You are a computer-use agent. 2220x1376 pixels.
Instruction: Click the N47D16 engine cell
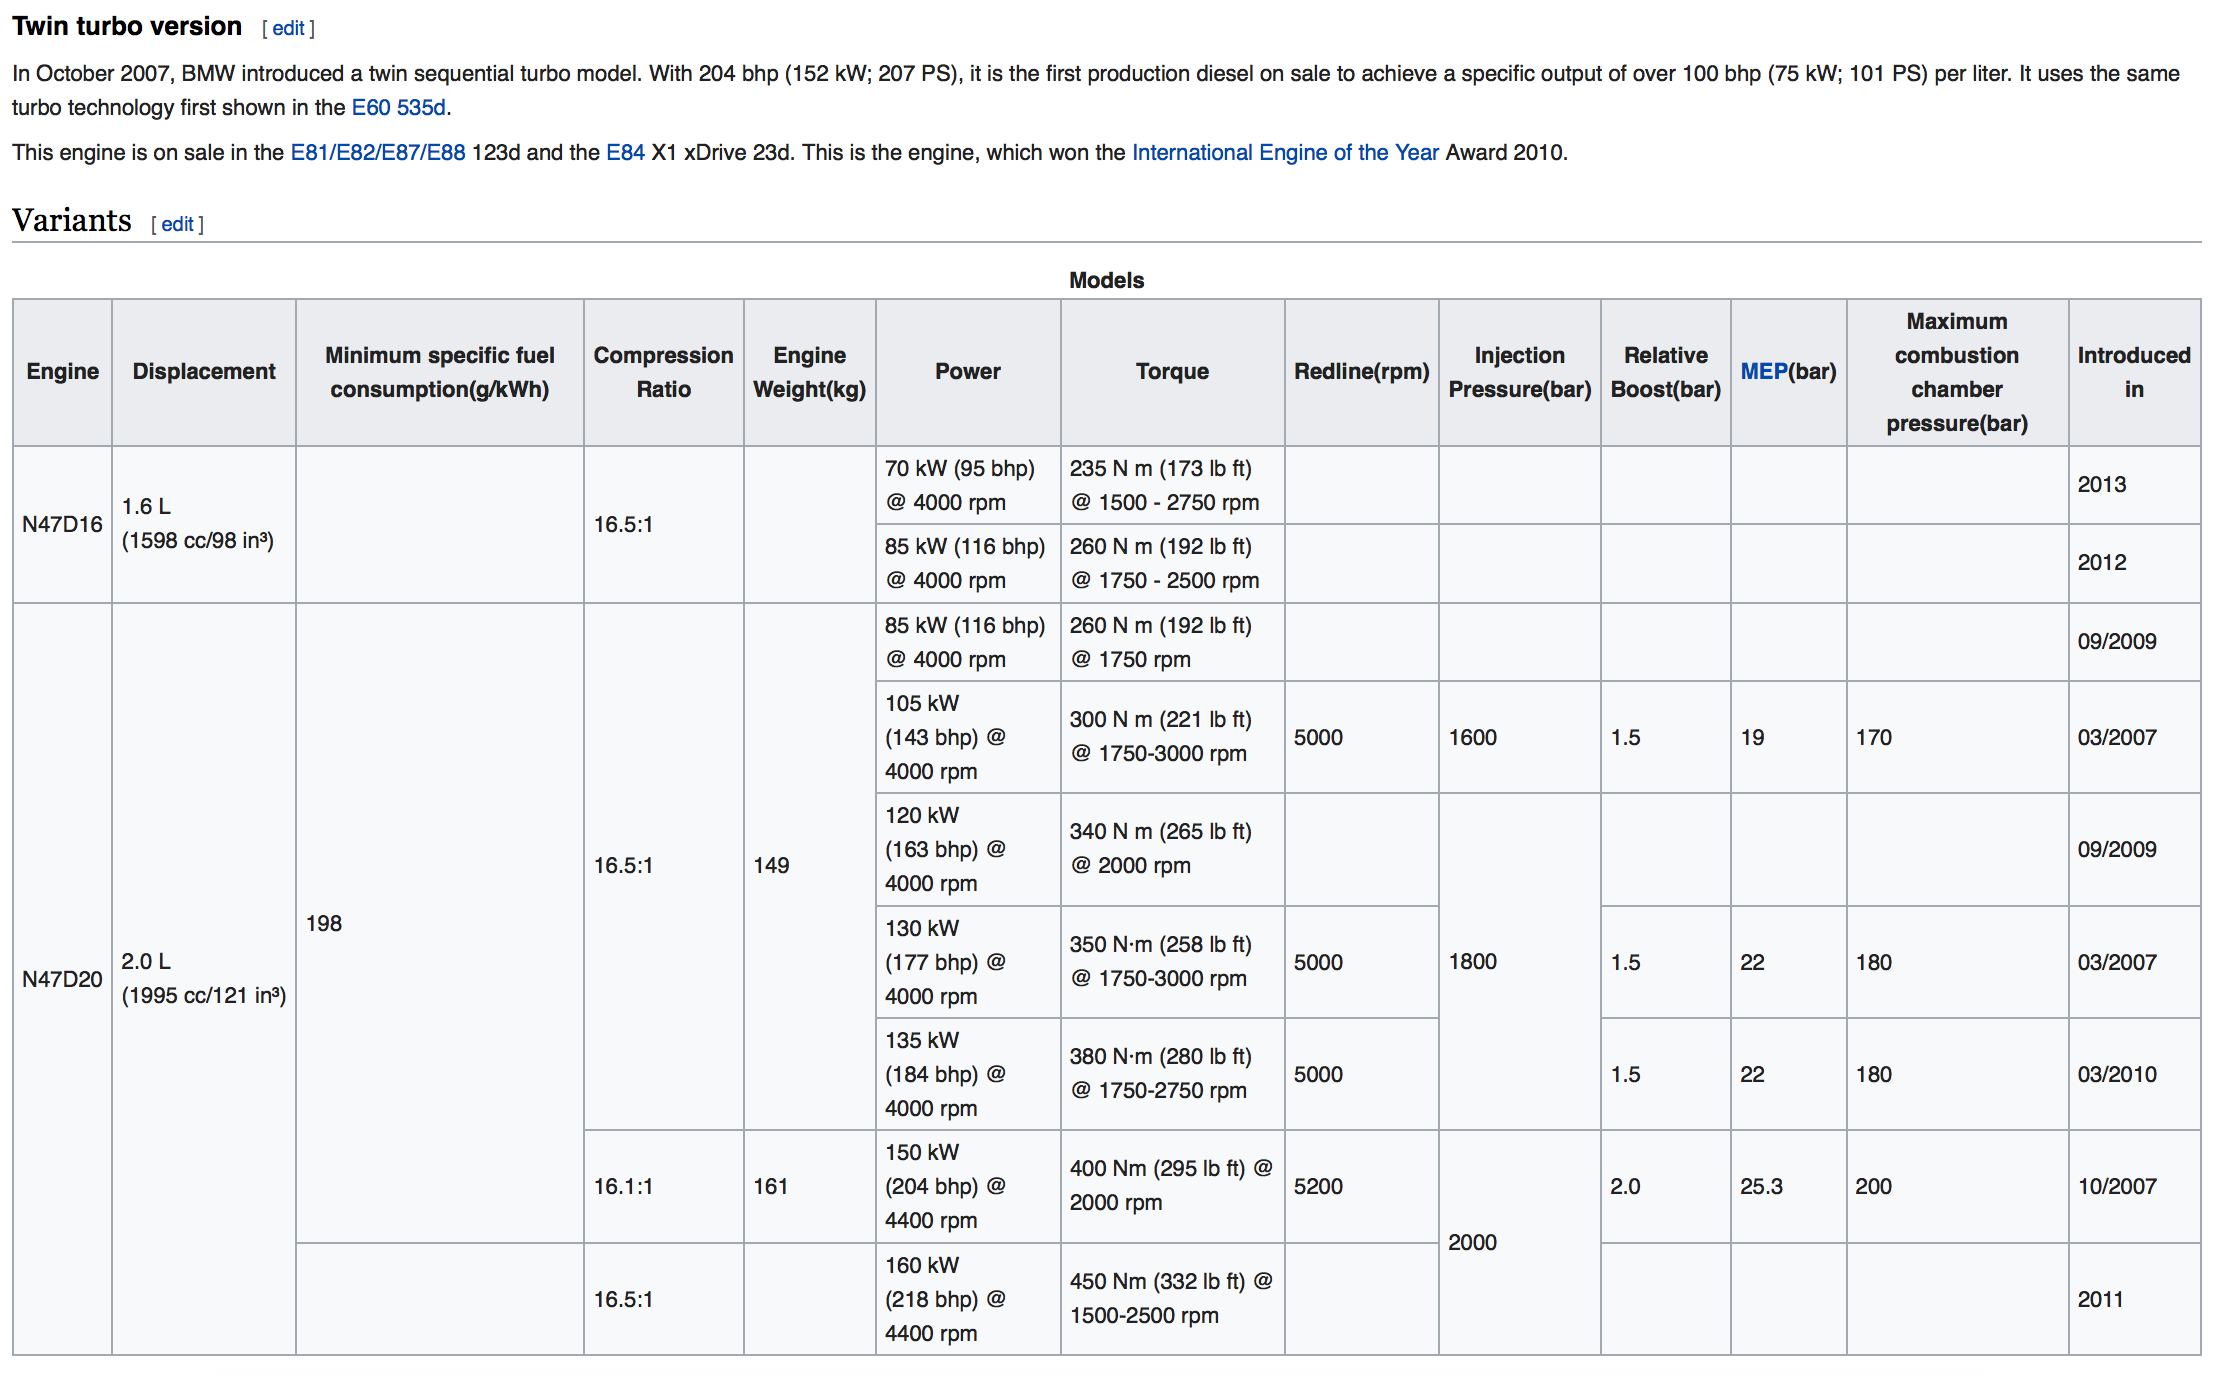coord(62,524)
